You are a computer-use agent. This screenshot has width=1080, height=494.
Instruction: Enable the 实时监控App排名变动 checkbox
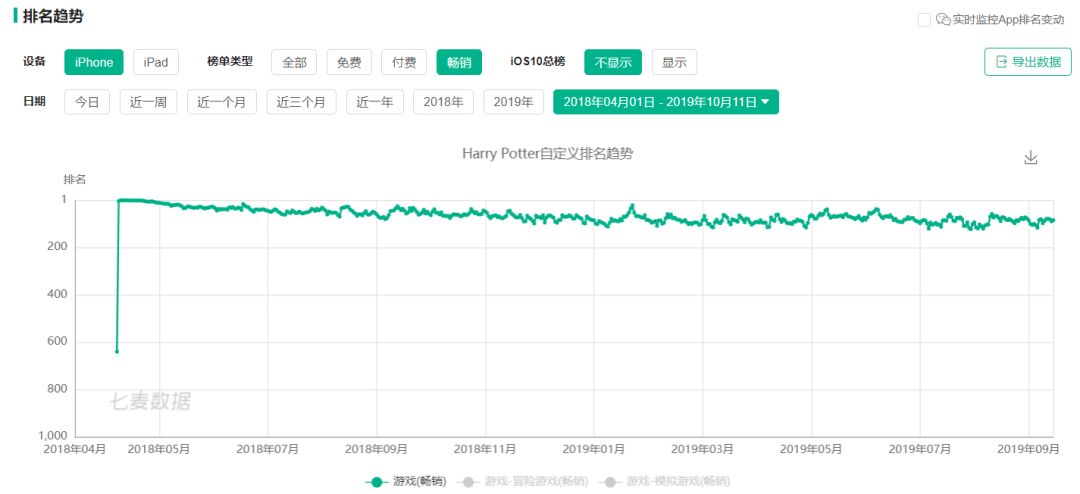924,20
